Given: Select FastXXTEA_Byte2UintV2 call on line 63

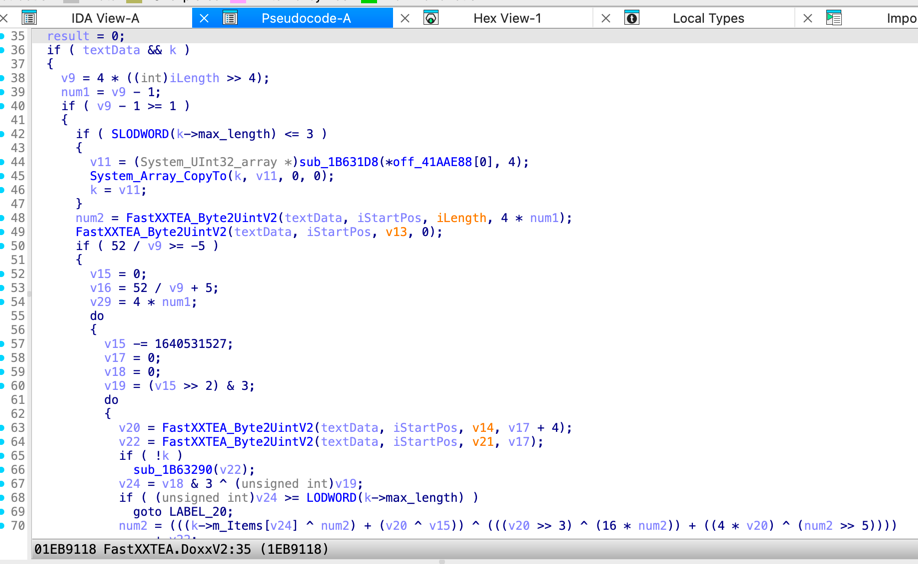Looking at the screenshot, I should (238, 428).
